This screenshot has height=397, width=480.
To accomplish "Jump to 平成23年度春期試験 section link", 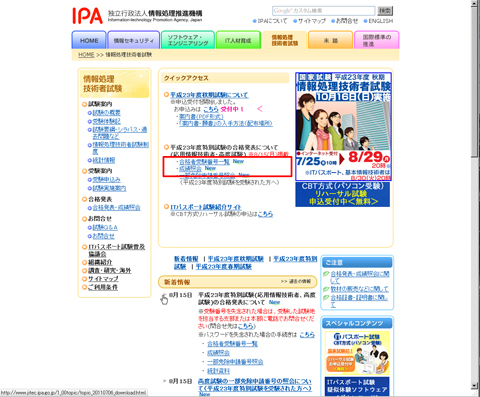I will [224, 267].
